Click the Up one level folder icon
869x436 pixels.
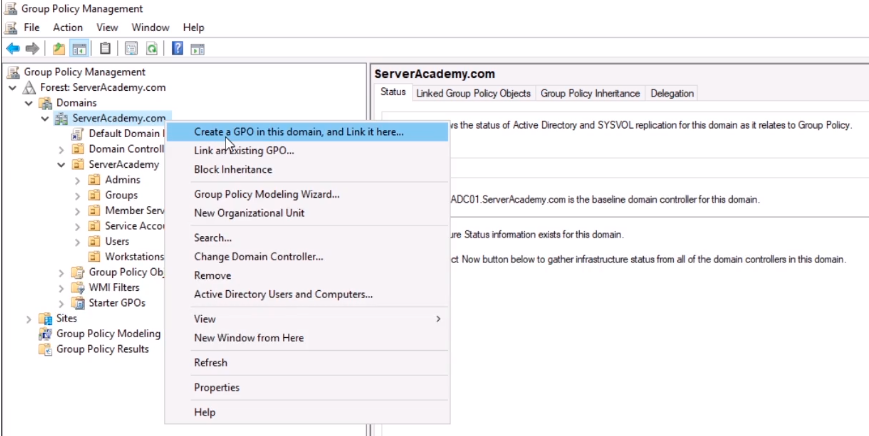tap(59, 48)
